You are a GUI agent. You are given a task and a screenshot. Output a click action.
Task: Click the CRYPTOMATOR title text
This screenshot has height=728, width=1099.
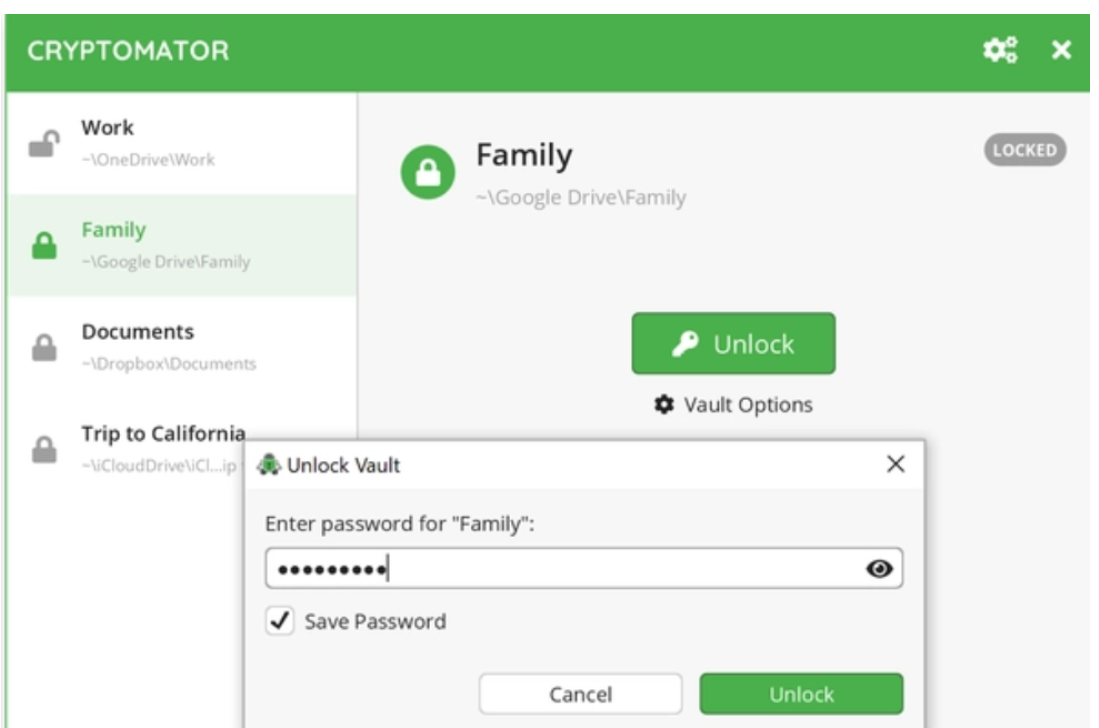pos(128,50)
